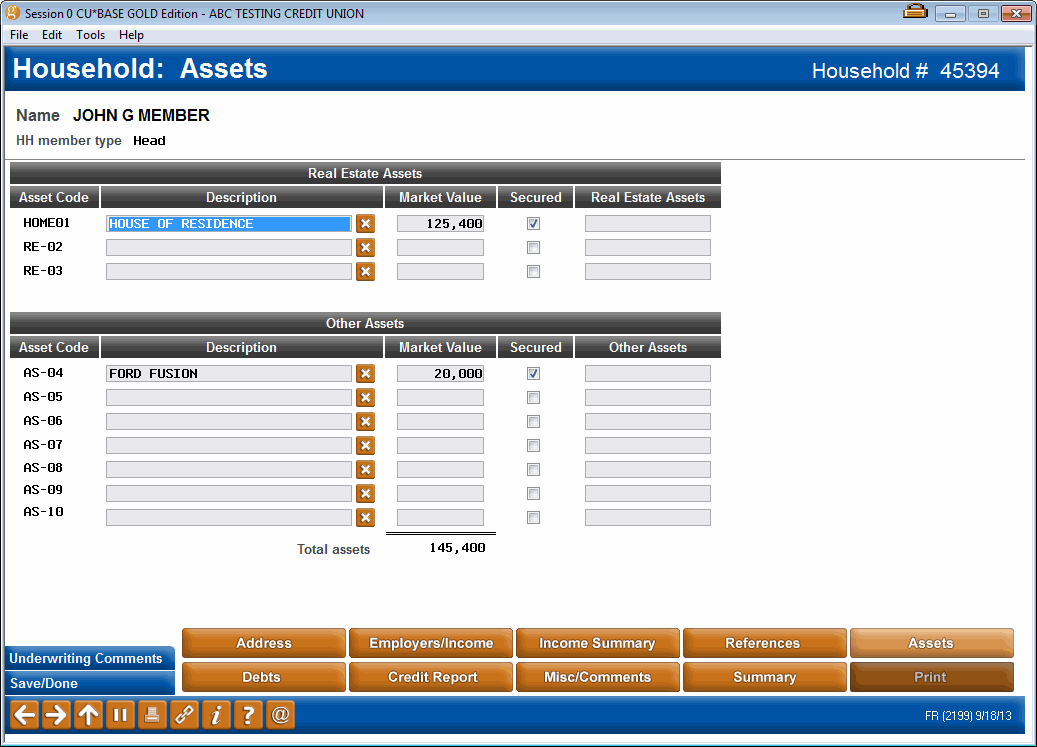This screenshot has width=1037, height=747.
Task: Open the info icon in the bottom toolbar
Action: coord(216,715)
